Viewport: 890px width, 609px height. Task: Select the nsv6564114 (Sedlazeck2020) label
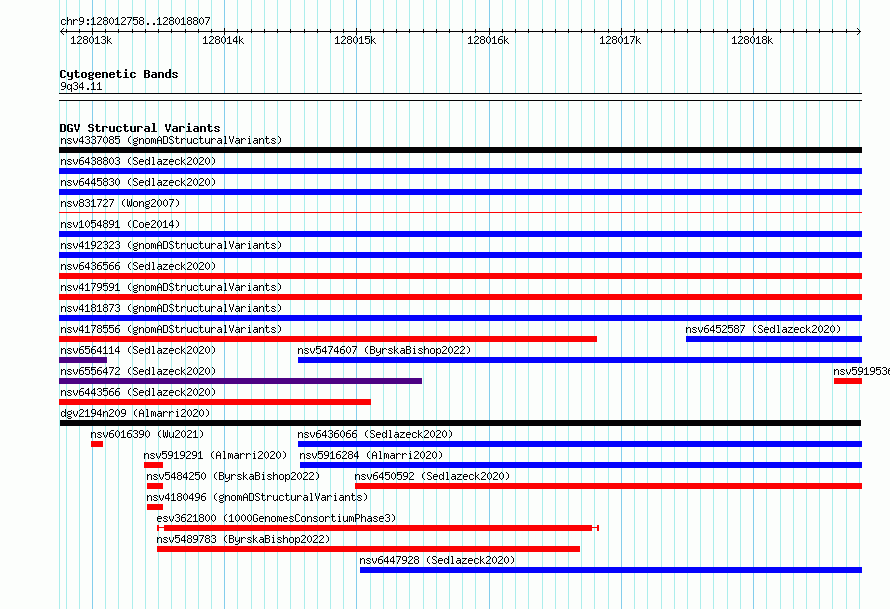pyautogui.click(x=138, y=350)
